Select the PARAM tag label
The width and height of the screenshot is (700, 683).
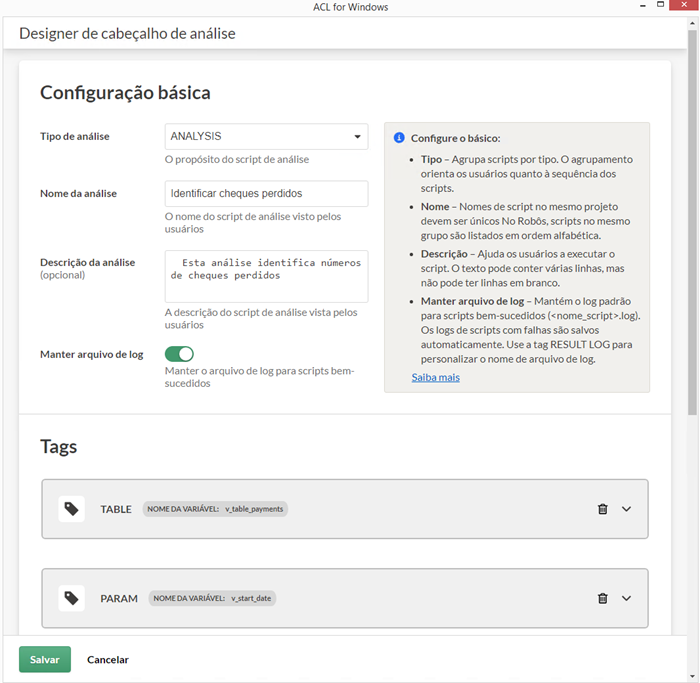pos(119,598)
